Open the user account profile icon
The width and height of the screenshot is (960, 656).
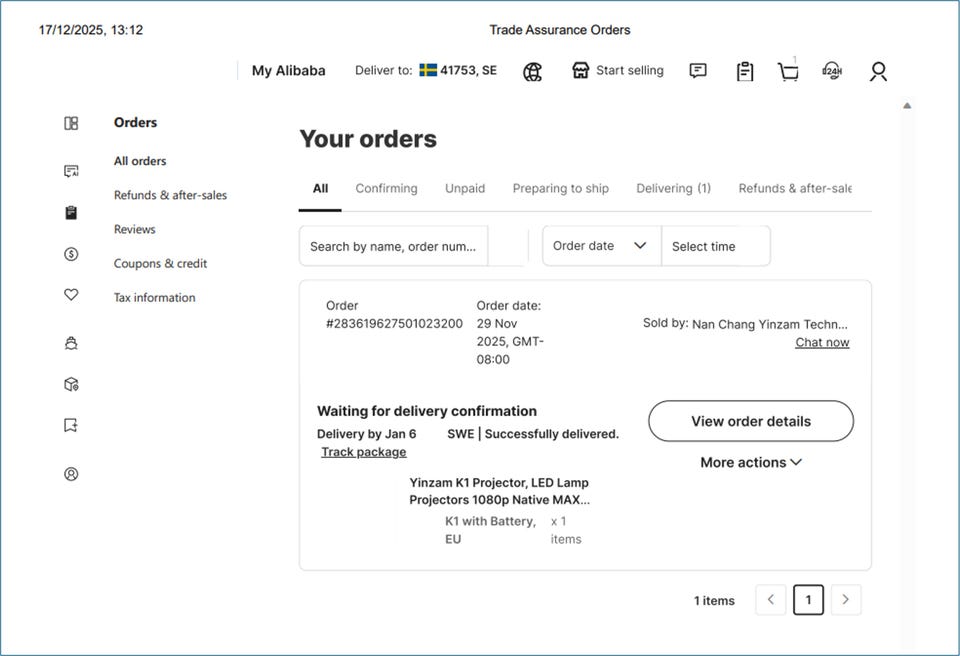(x=878, y=72)
